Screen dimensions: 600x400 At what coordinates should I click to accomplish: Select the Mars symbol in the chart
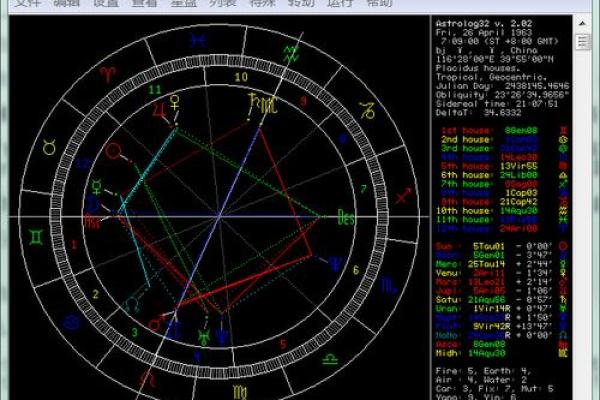click(156, 323)
